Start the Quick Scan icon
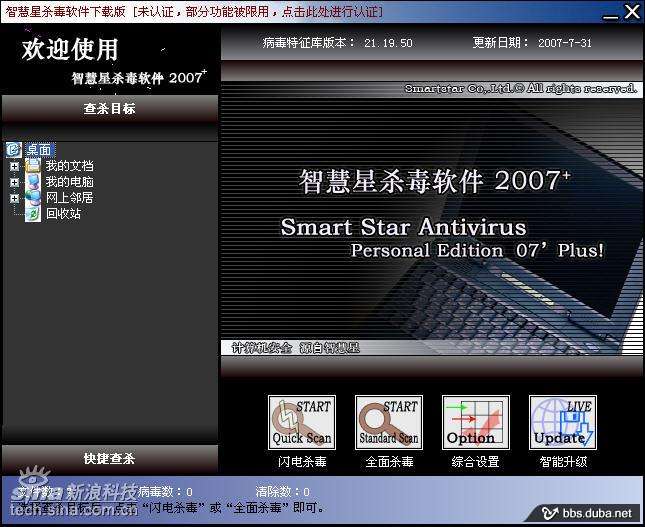 click(x=301, y=422)
